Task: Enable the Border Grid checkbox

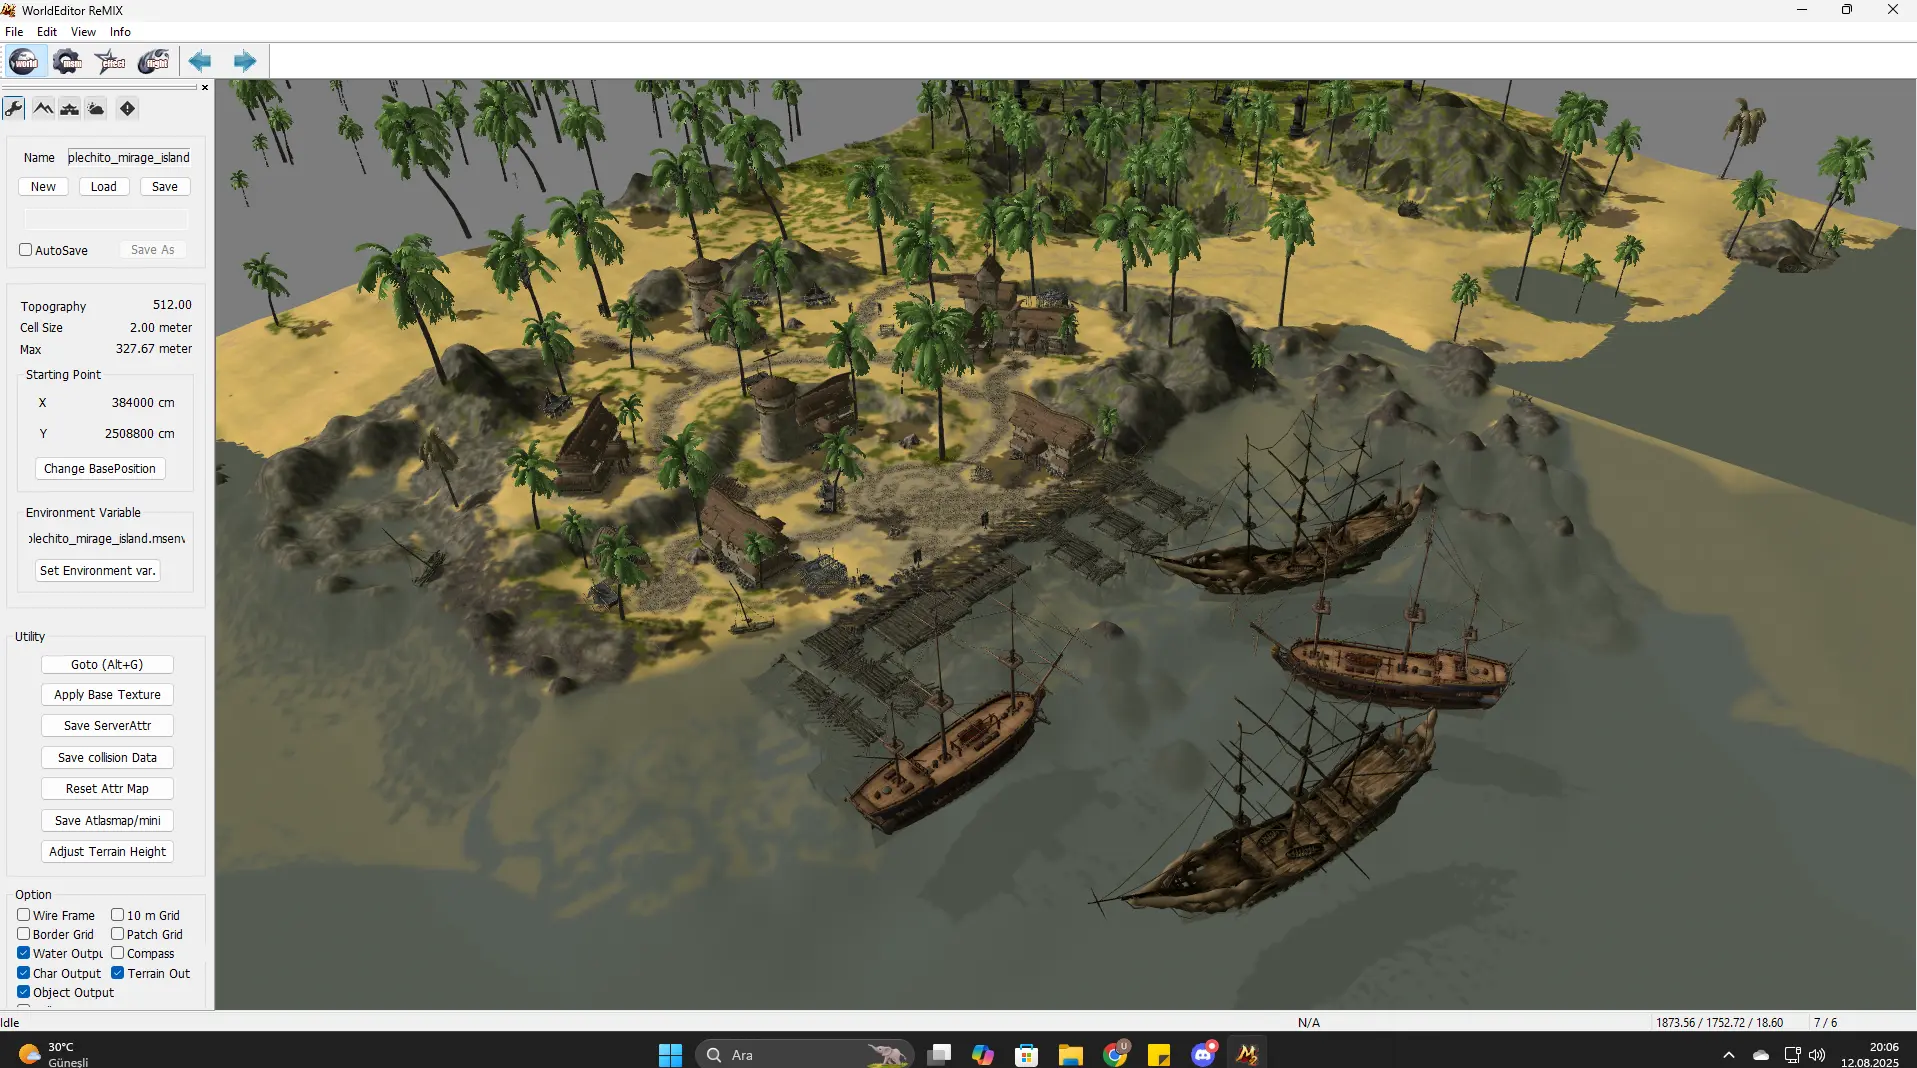Action: coord(23,934)
